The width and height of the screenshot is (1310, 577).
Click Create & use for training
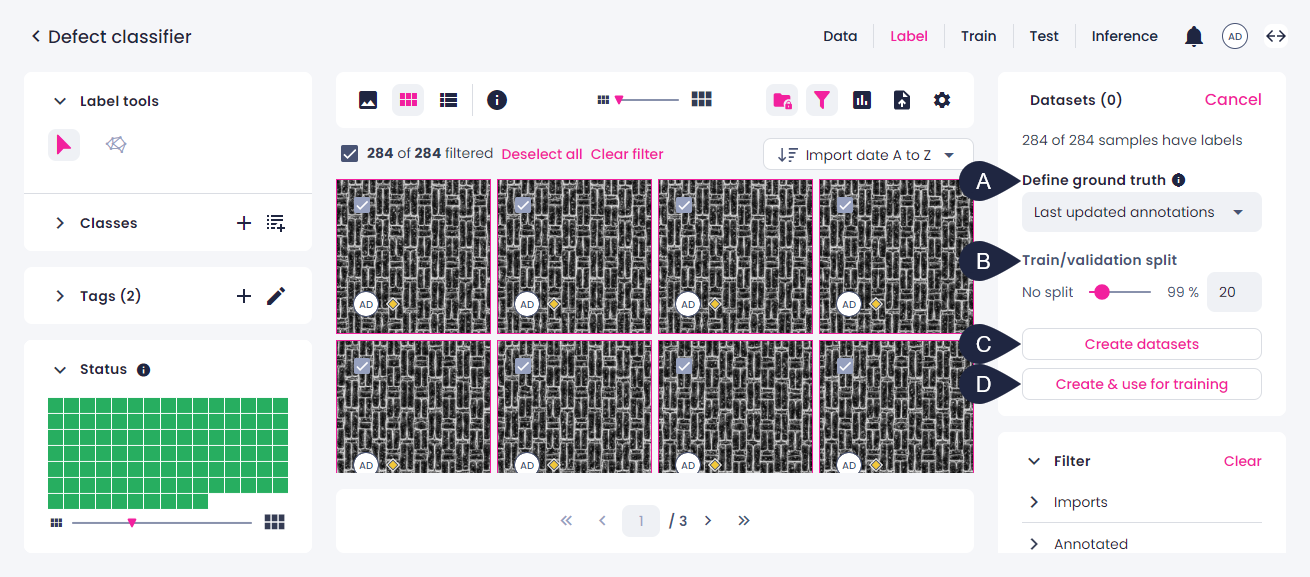click(x=1141, y=384)
